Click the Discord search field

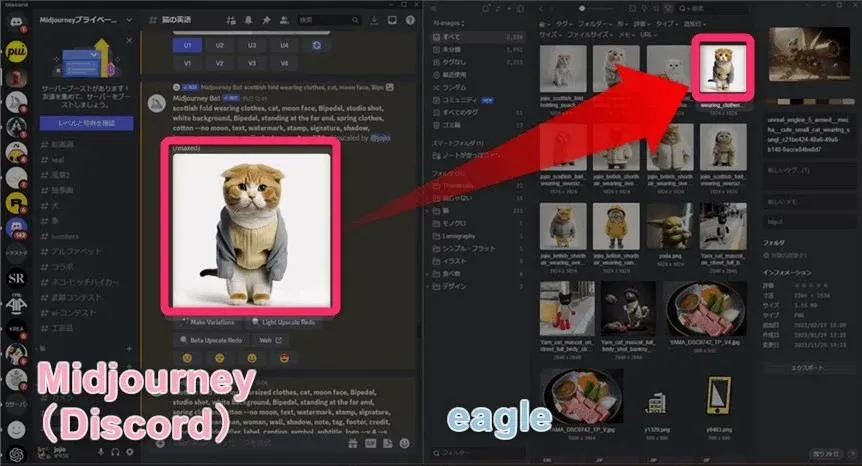coord(329,20)
